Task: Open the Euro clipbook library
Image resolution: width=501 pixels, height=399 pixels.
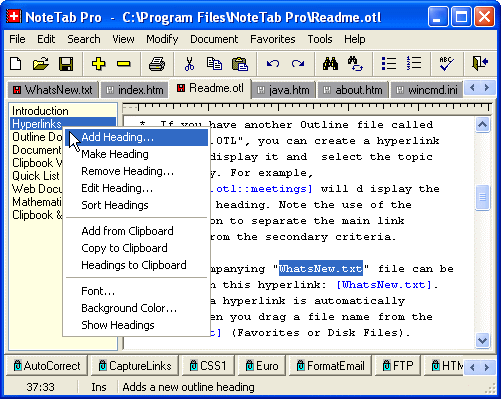Action: tap(262, 366)
